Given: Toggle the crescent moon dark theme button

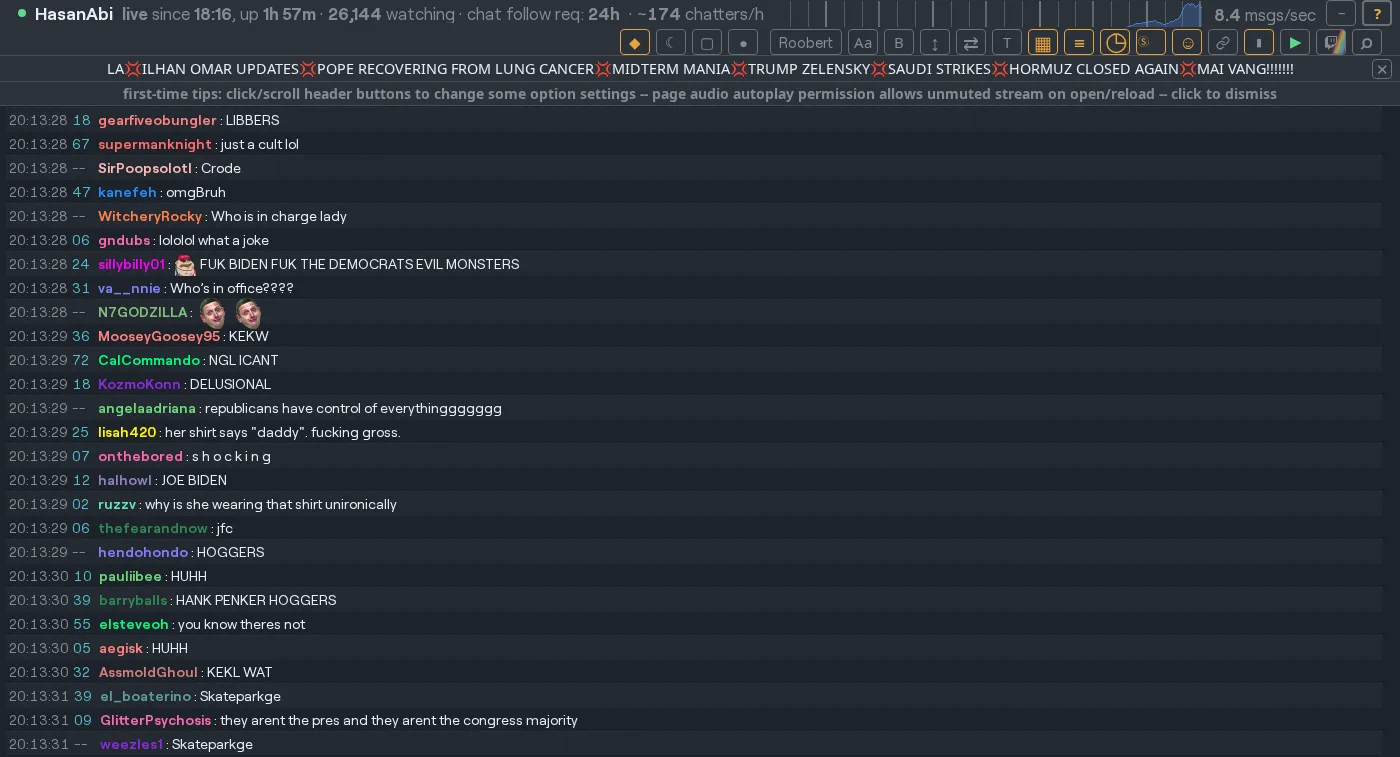Looking at the screenshot, I should [x=671, y=43].
